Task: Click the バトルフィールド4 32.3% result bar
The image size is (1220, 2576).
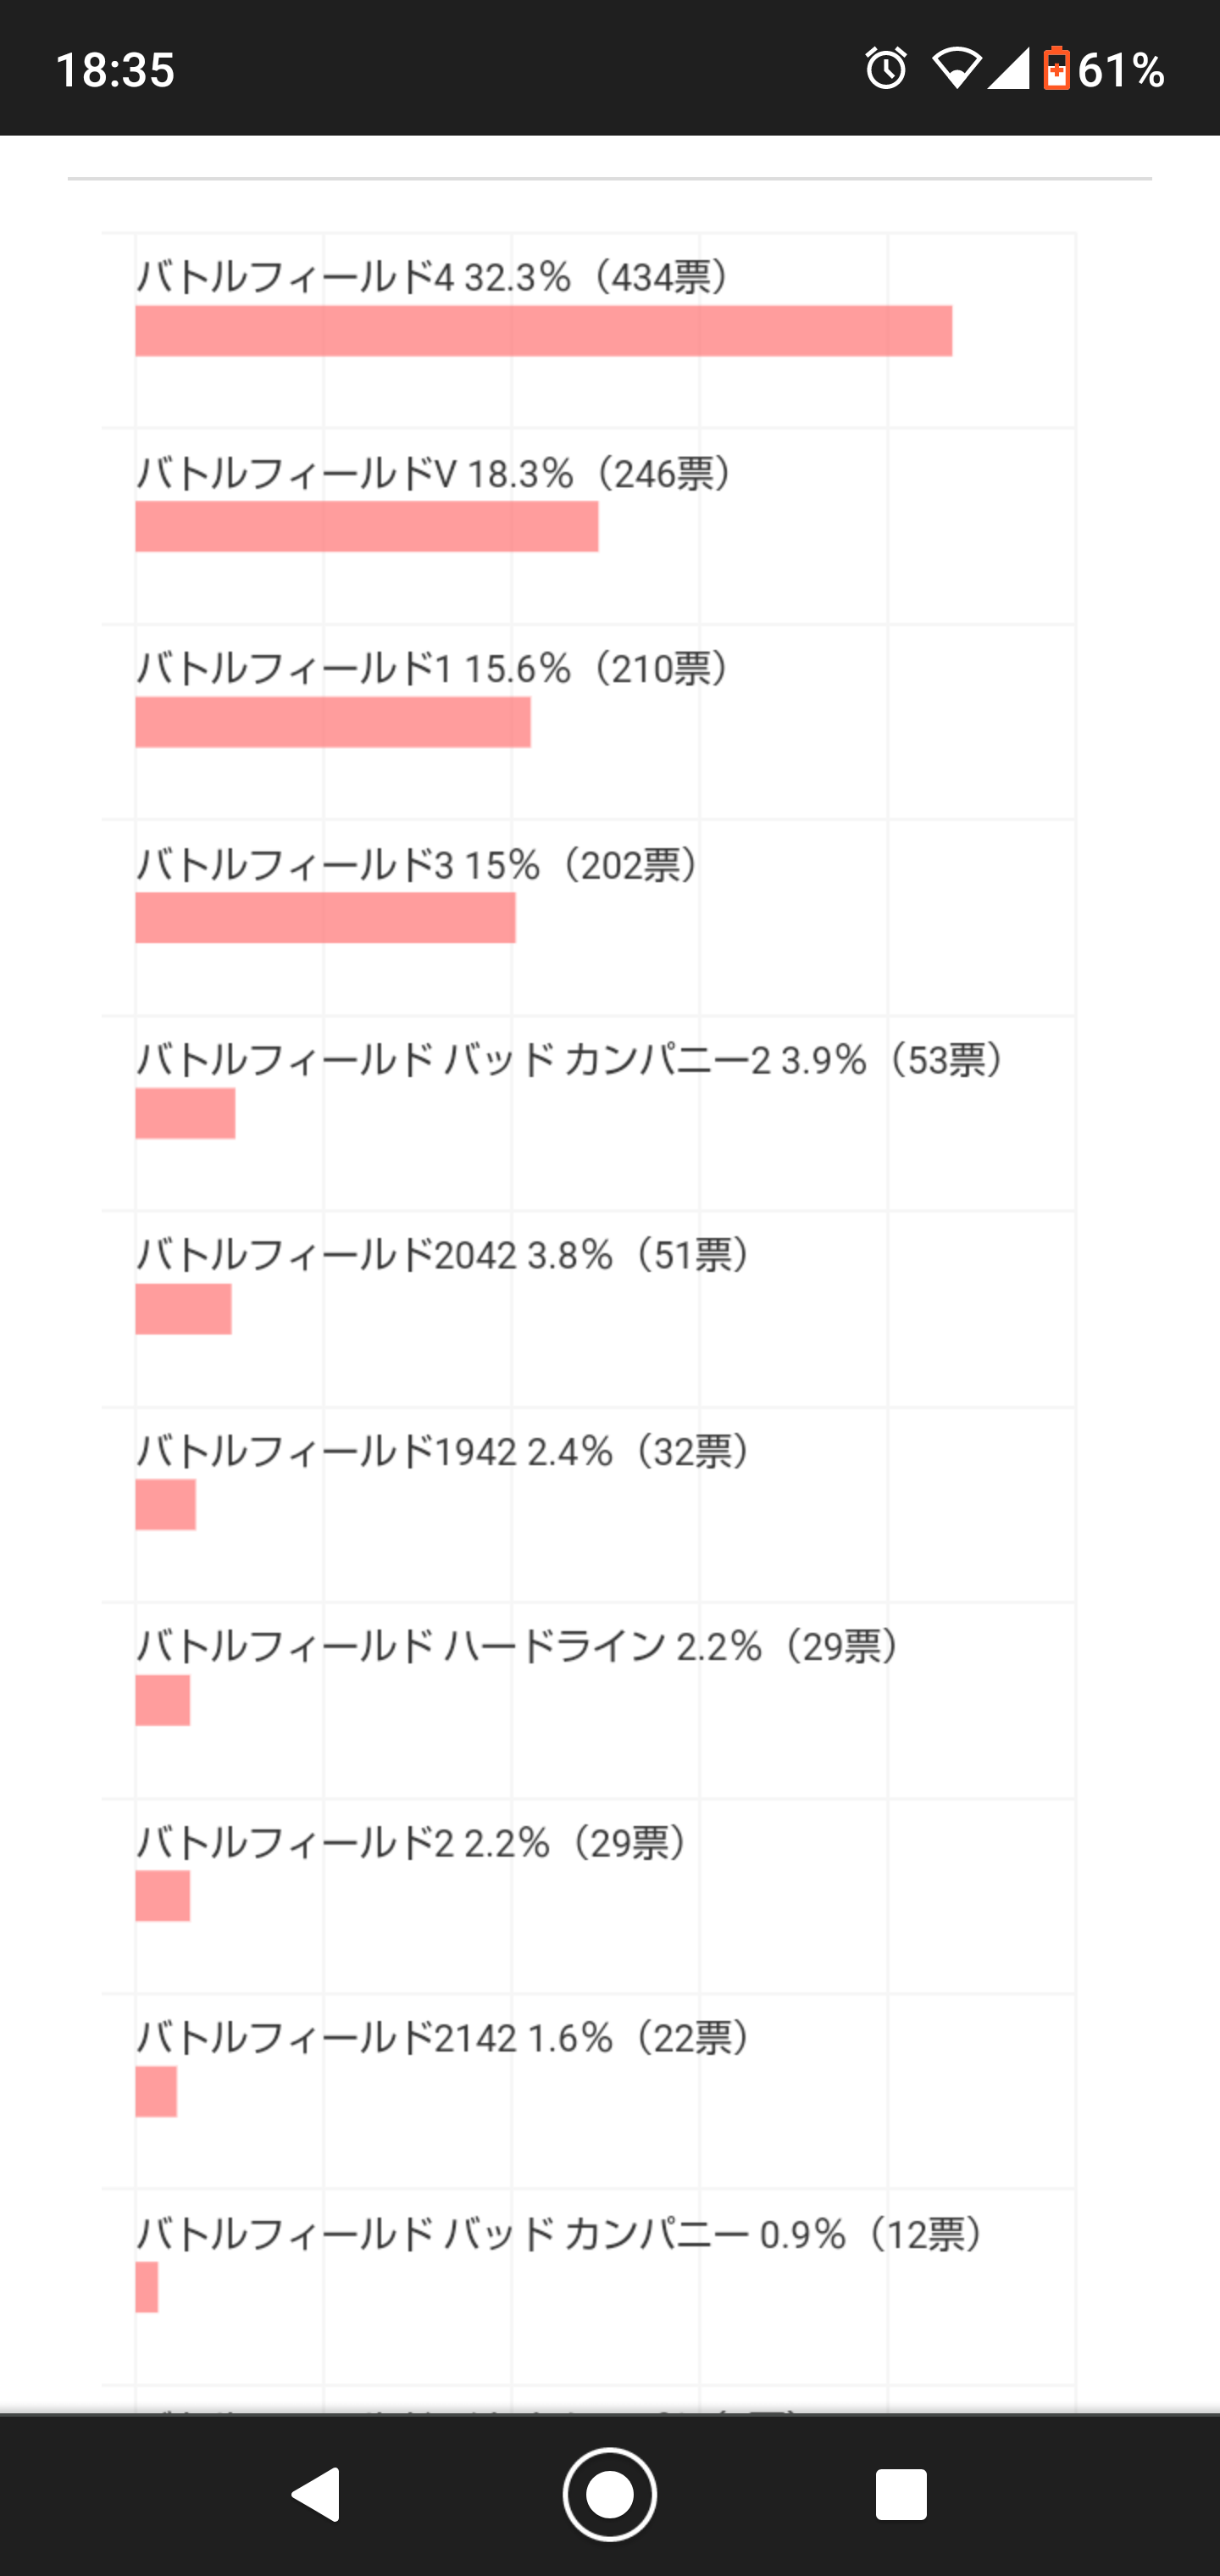Action: pos(543,331)
